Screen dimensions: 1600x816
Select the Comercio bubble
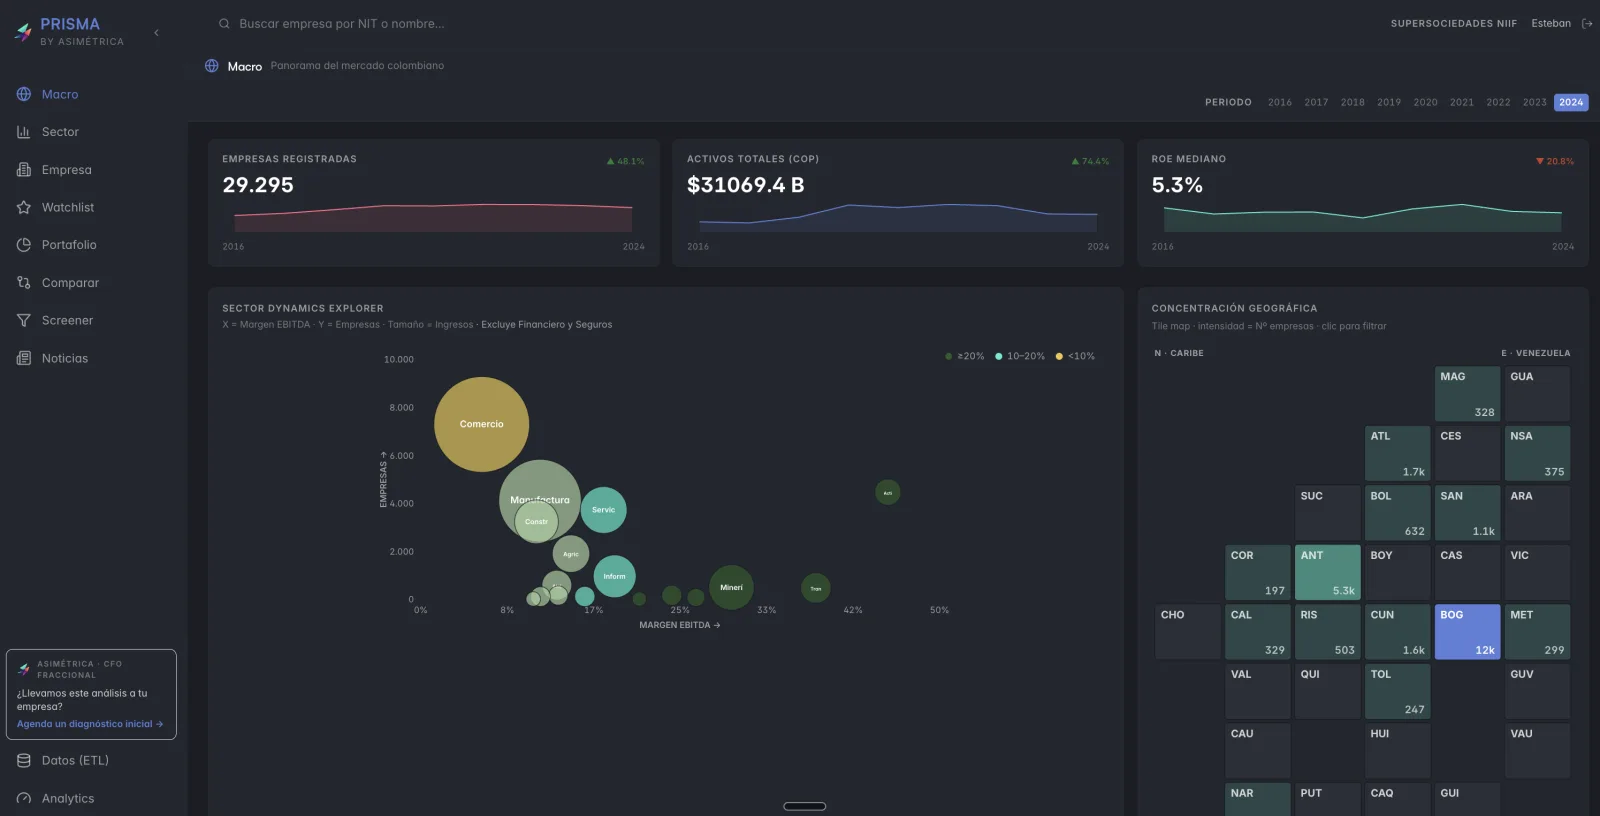pos(481,424)
